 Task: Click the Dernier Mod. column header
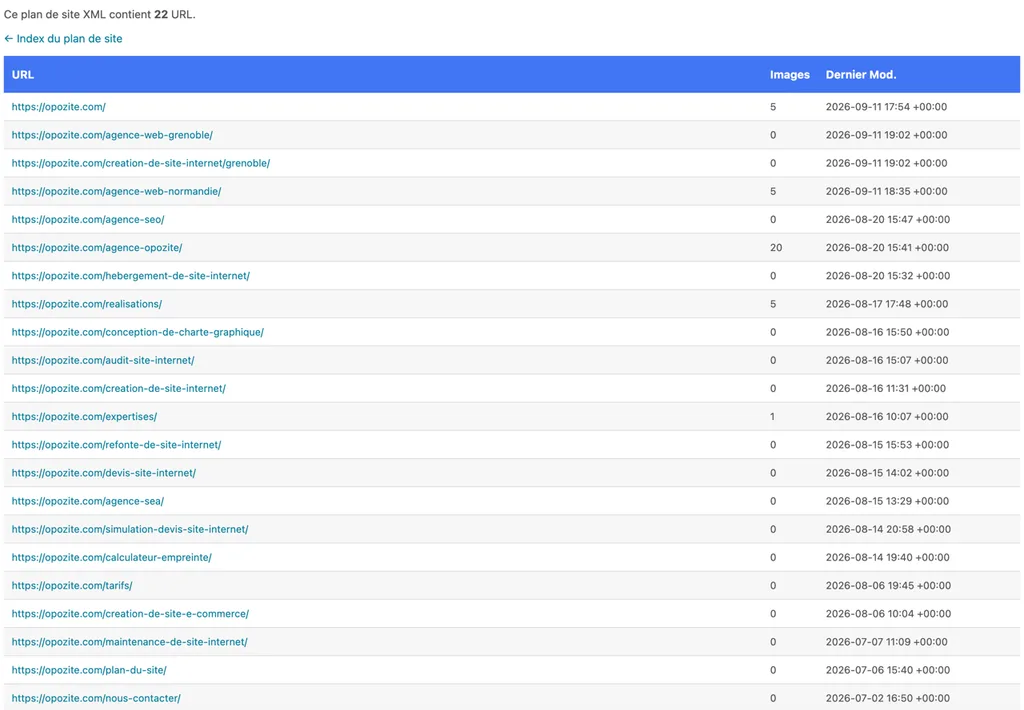pos(861,74)
